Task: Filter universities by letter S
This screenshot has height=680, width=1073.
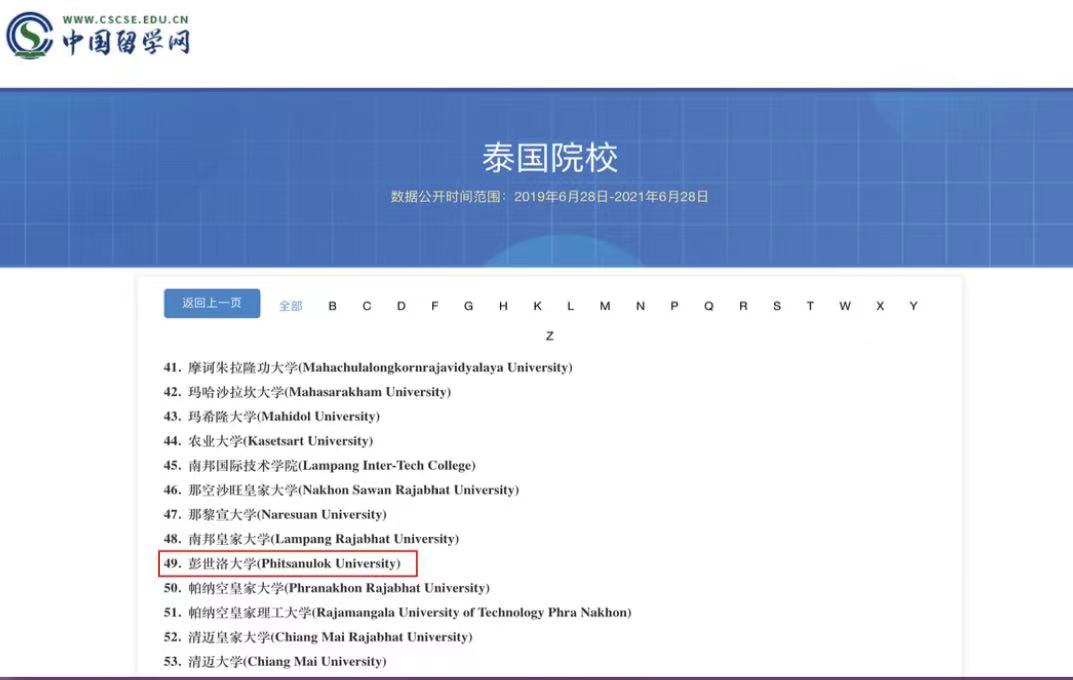Action: (x=777, y=306)
